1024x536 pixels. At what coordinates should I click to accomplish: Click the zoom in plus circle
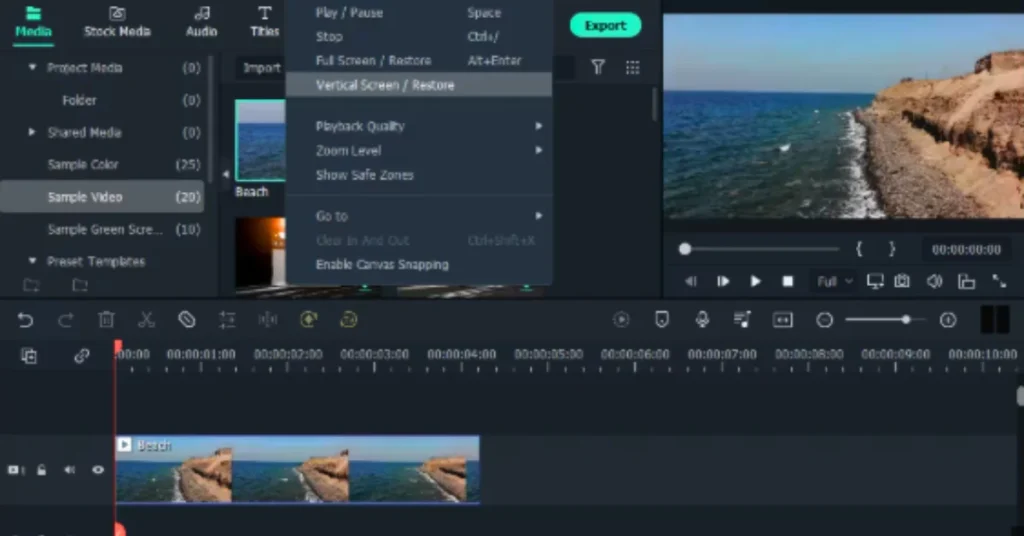948,320
